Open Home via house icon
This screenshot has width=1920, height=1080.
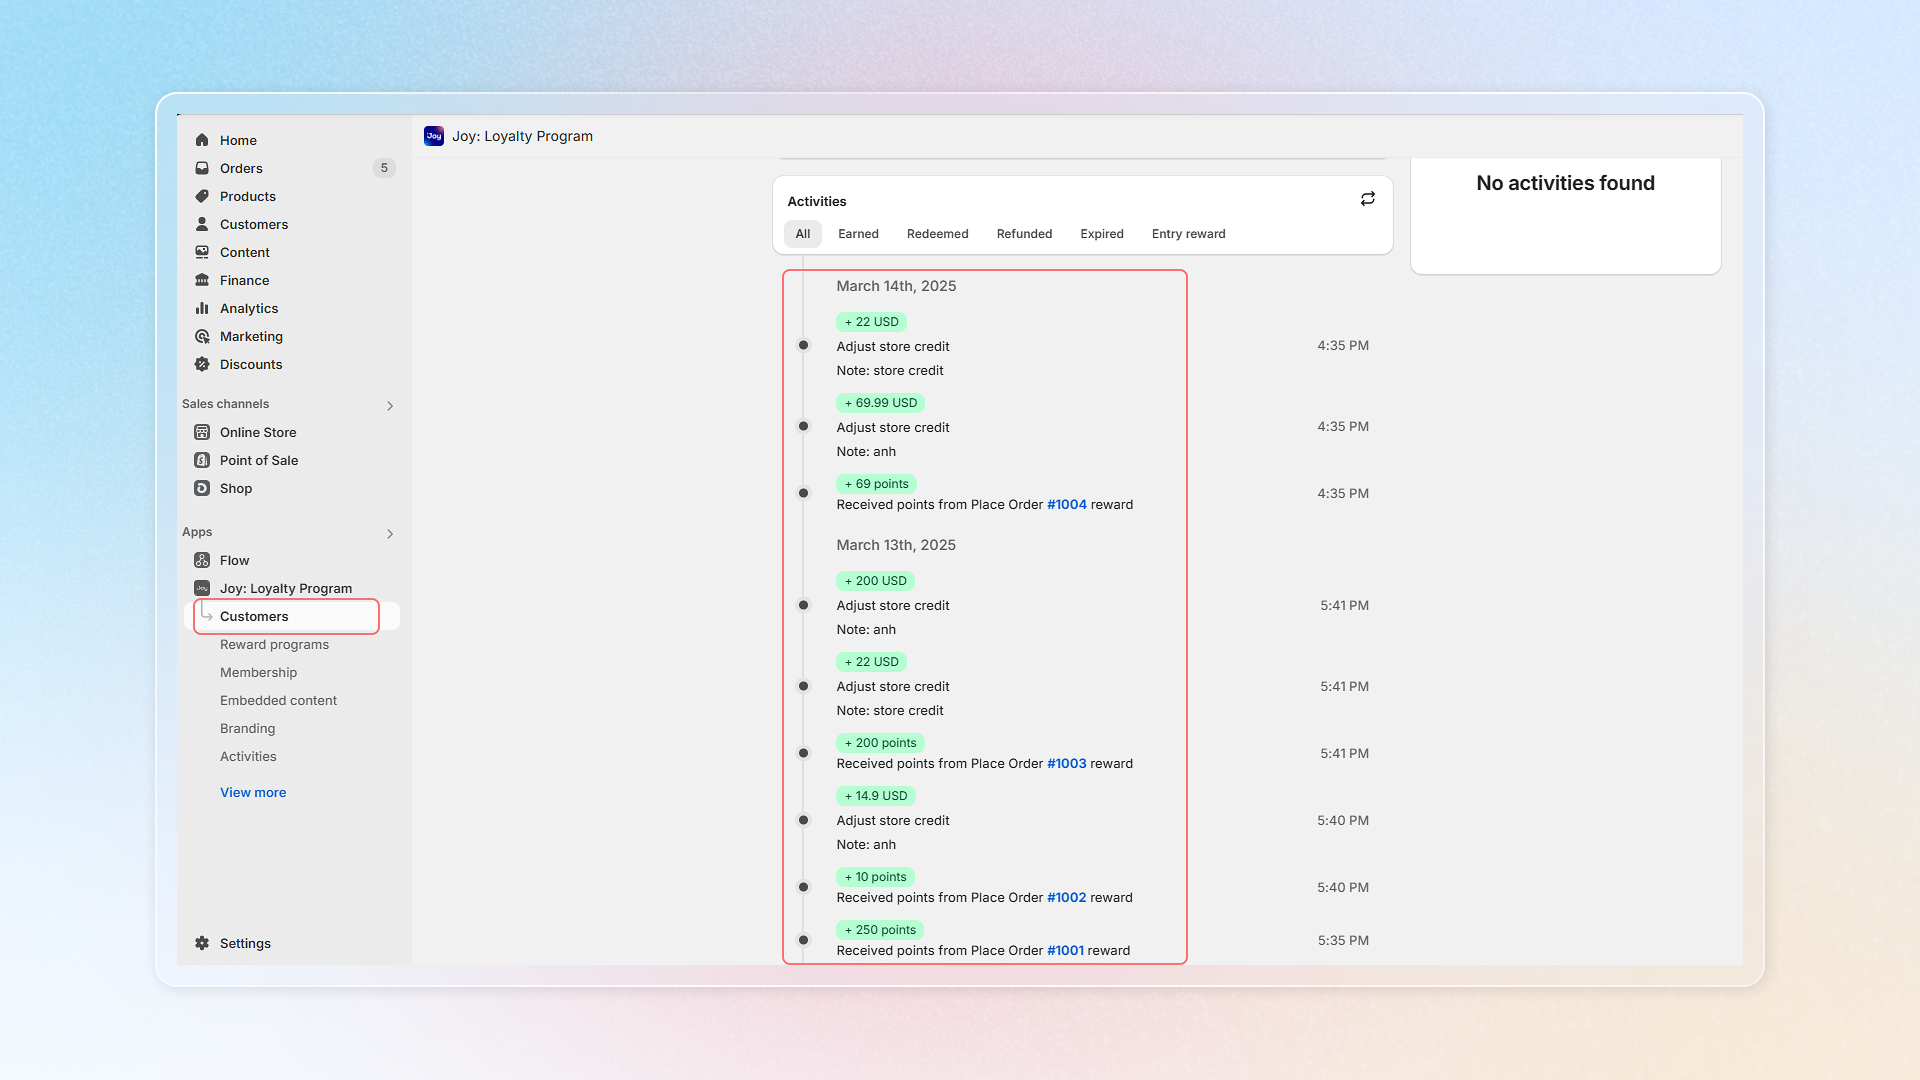202,140
